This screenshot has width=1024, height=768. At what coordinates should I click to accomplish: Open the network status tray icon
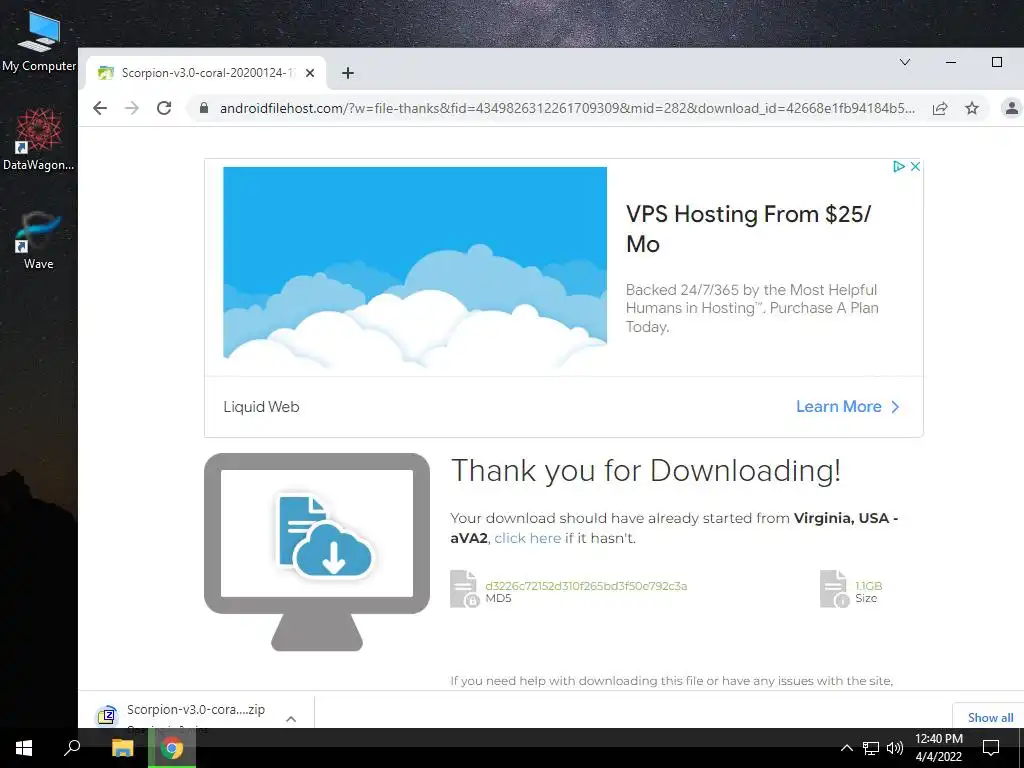point(871,748)
